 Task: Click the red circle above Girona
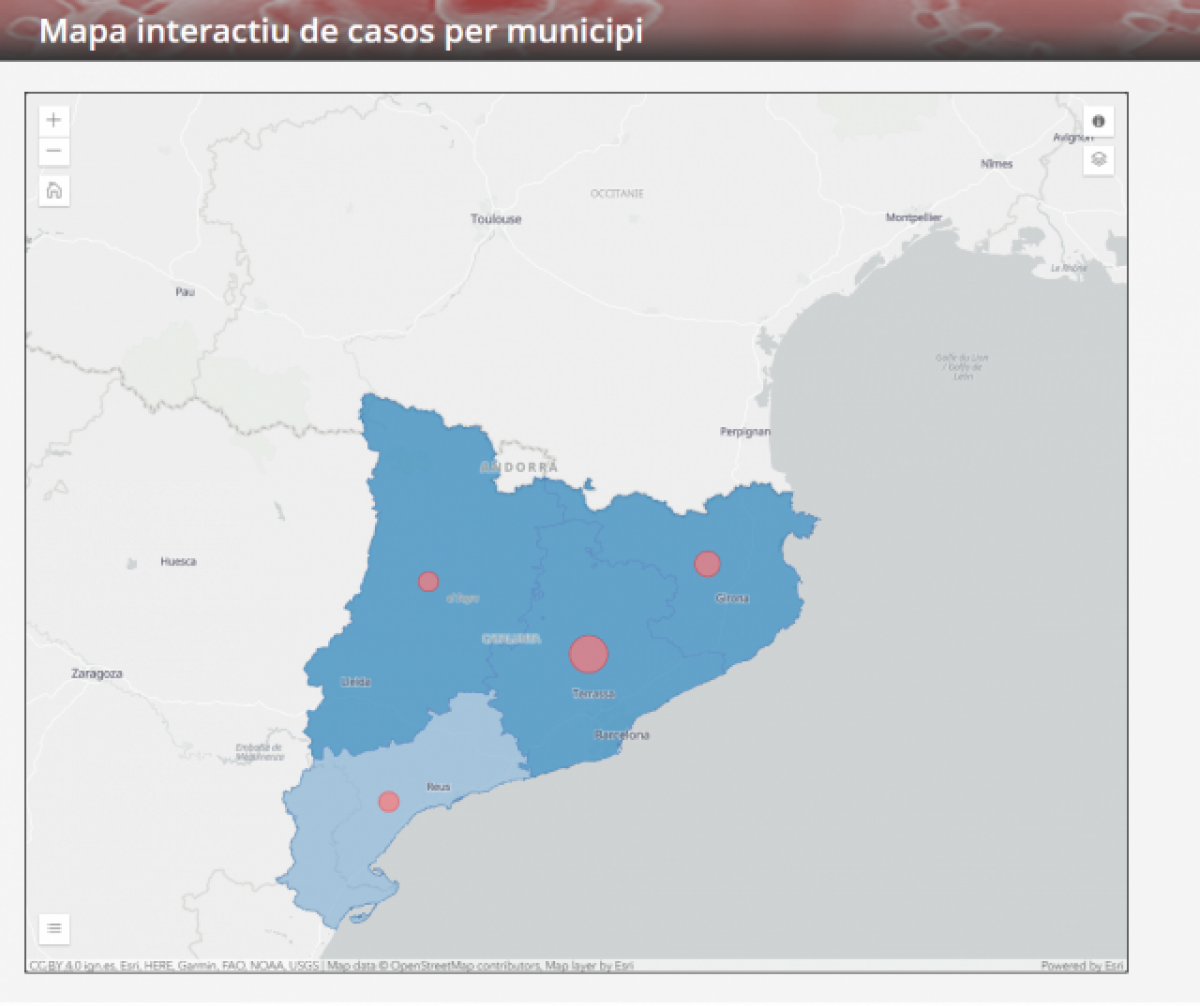point(707,564)
